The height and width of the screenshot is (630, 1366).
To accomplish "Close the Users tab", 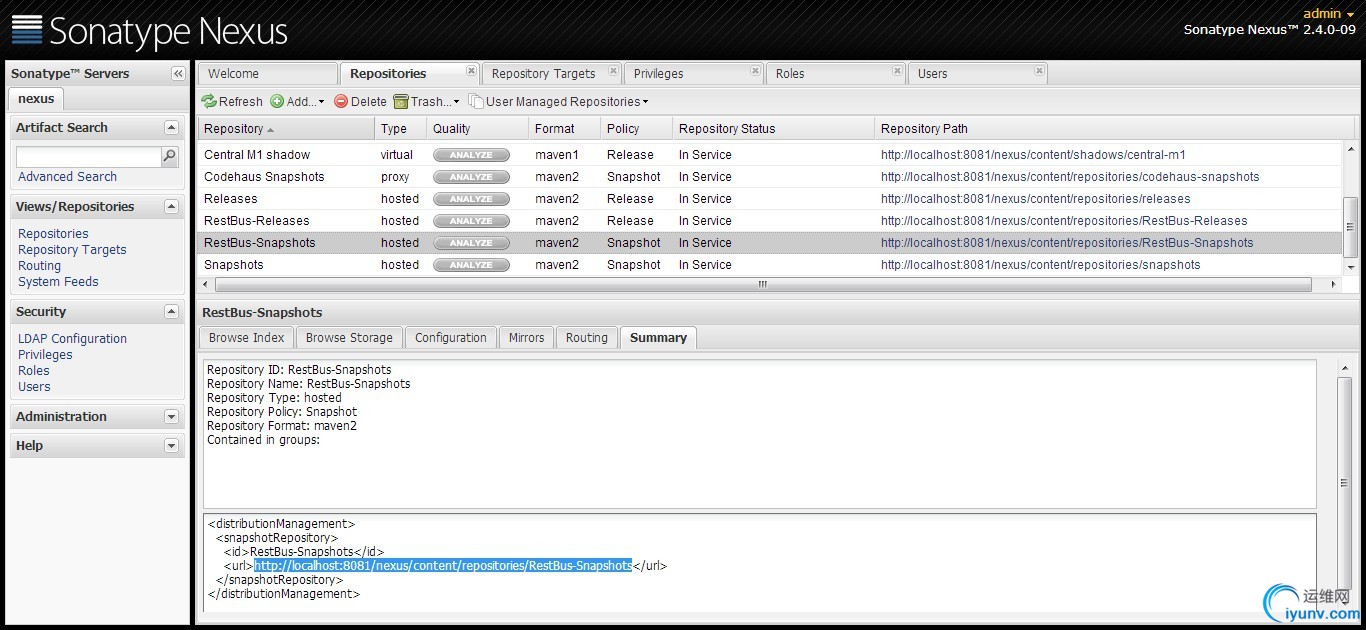I will click(1039, 71).
